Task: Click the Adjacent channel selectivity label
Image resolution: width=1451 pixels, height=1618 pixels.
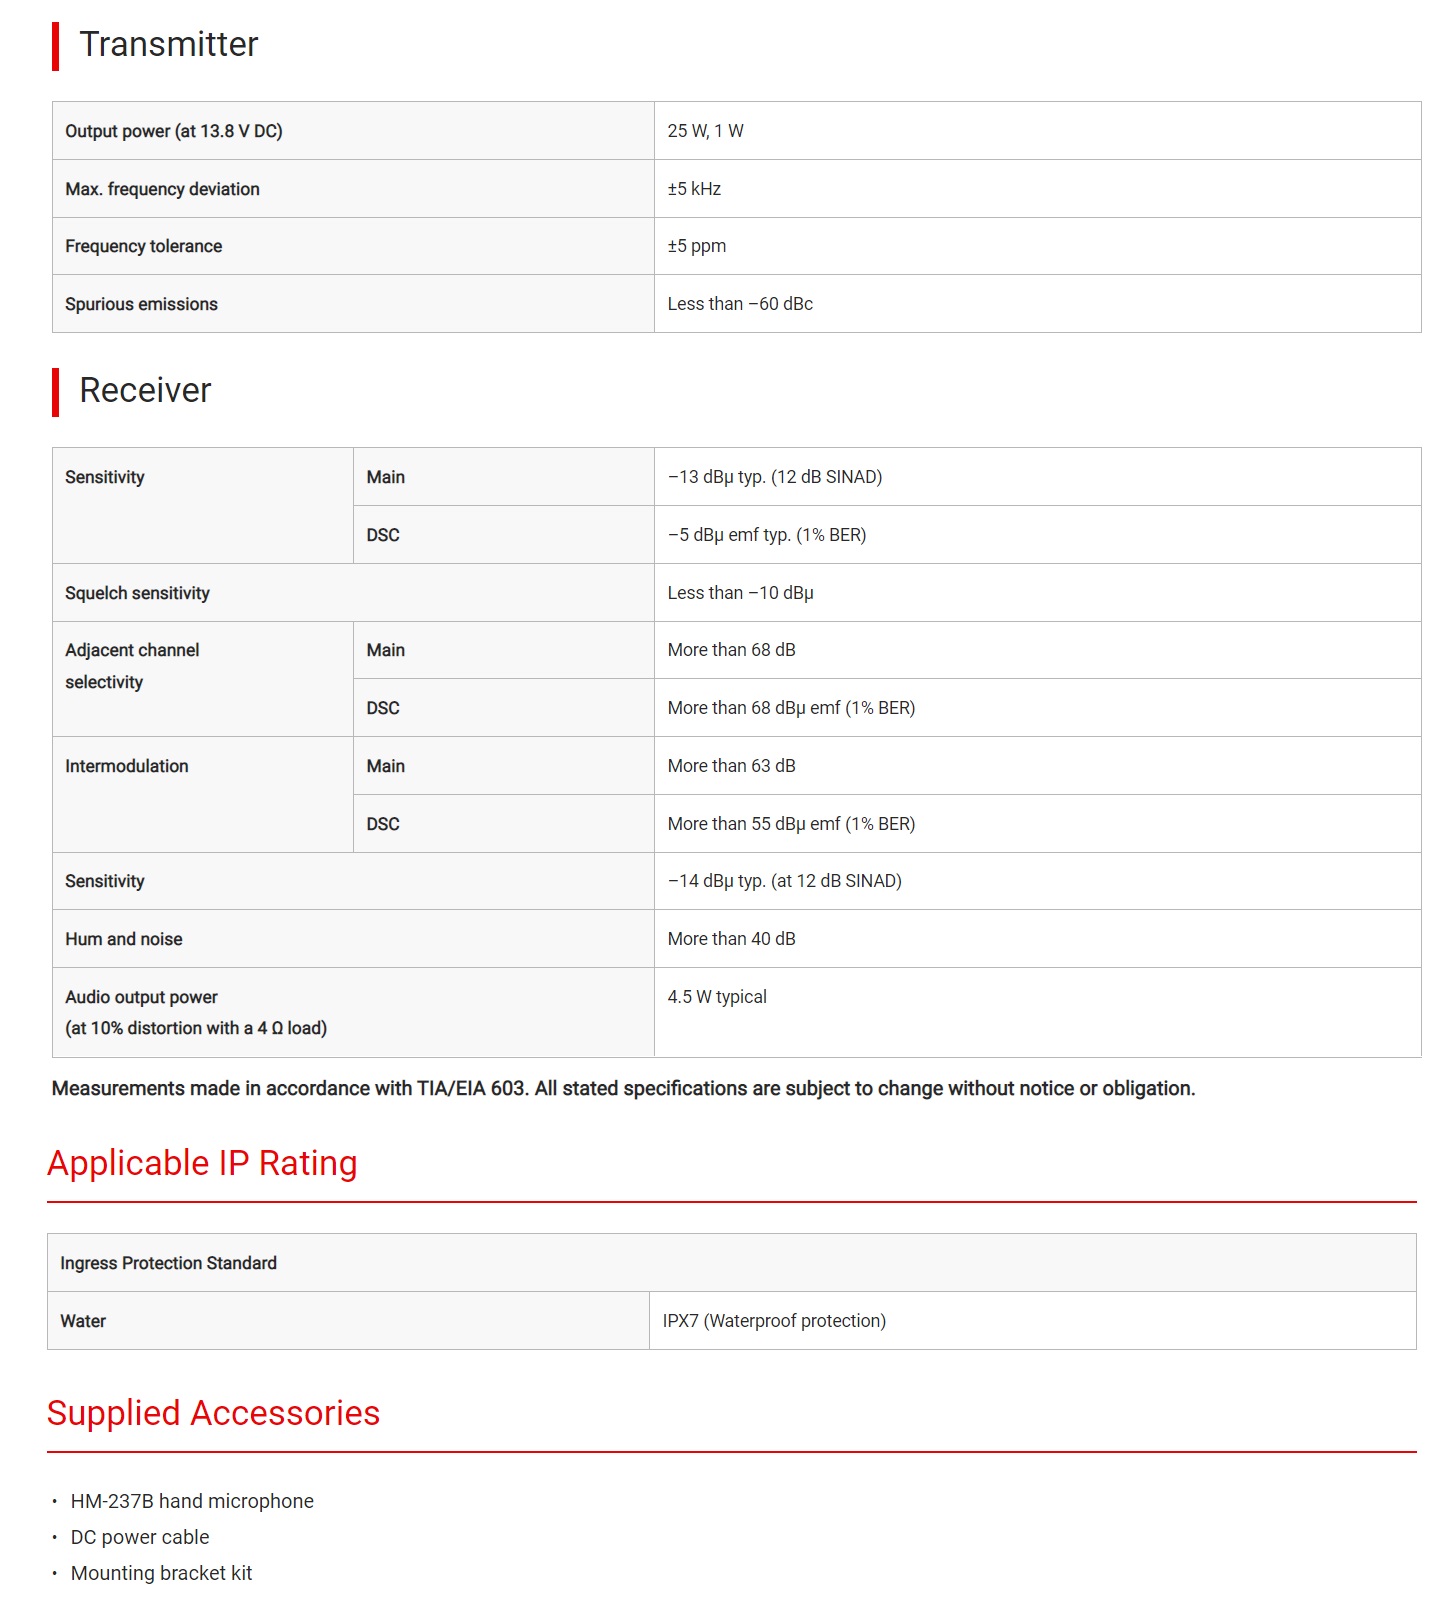Action: pyautogui.click(x=132, y=666)
